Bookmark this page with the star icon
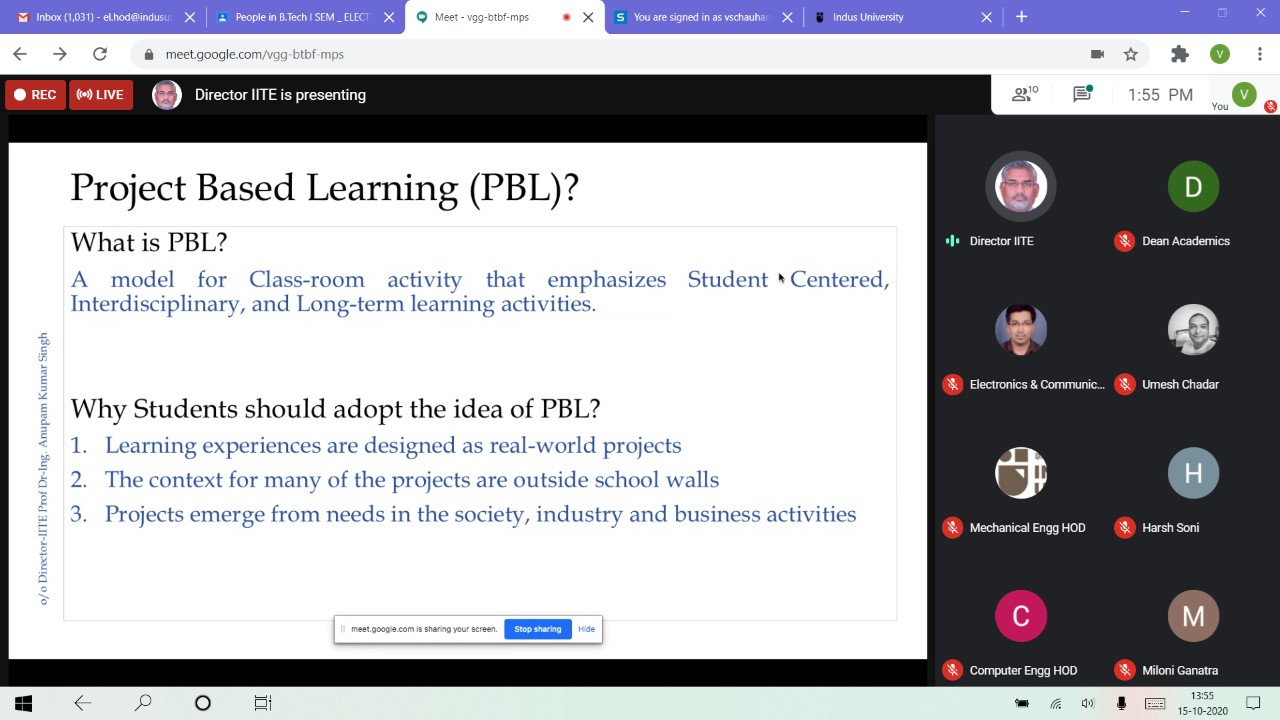1280x720 pixels. pos(1131,54)
